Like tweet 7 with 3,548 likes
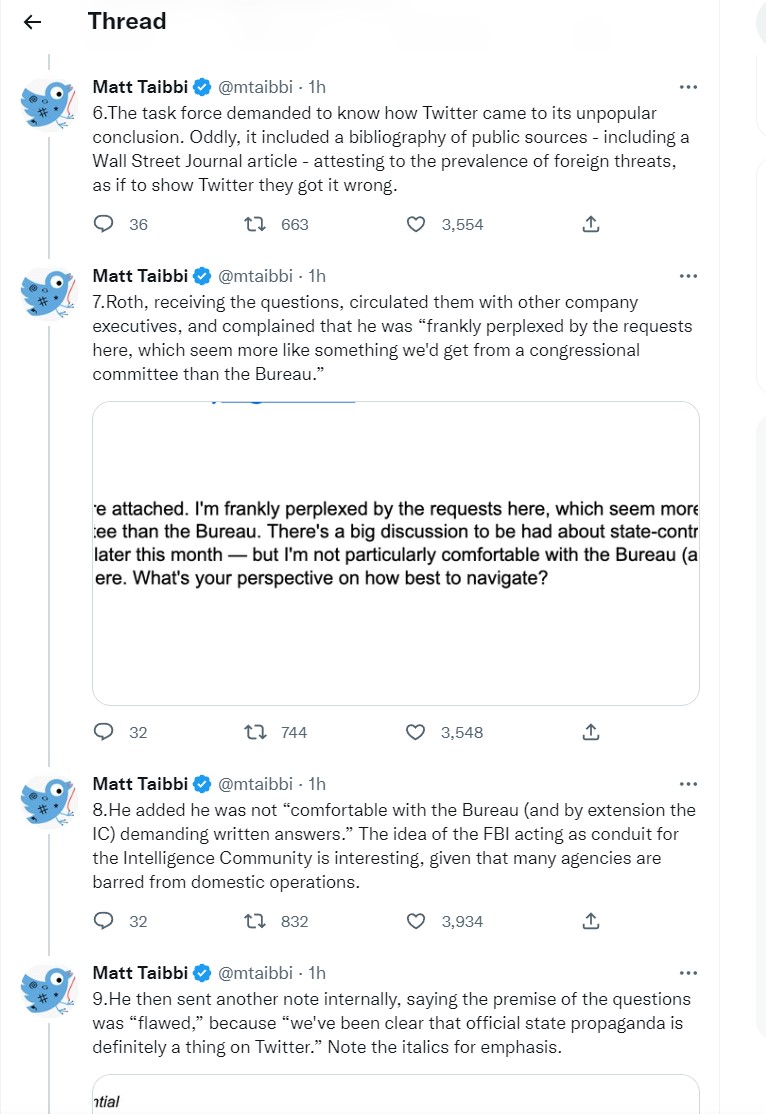 click(416, 732)
